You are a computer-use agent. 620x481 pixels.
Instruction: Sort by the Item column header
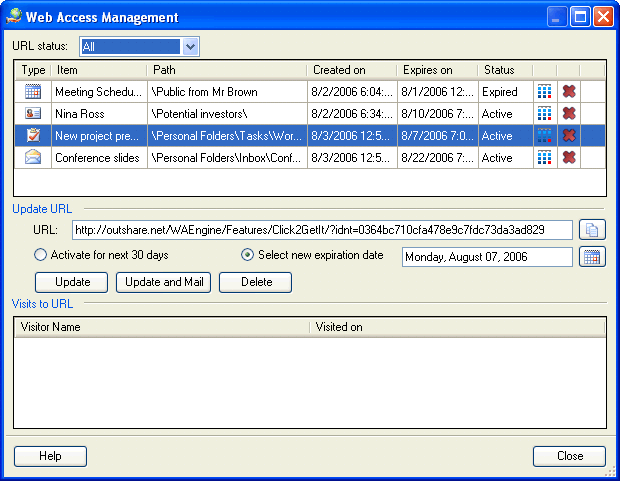[x=99, y=70]
